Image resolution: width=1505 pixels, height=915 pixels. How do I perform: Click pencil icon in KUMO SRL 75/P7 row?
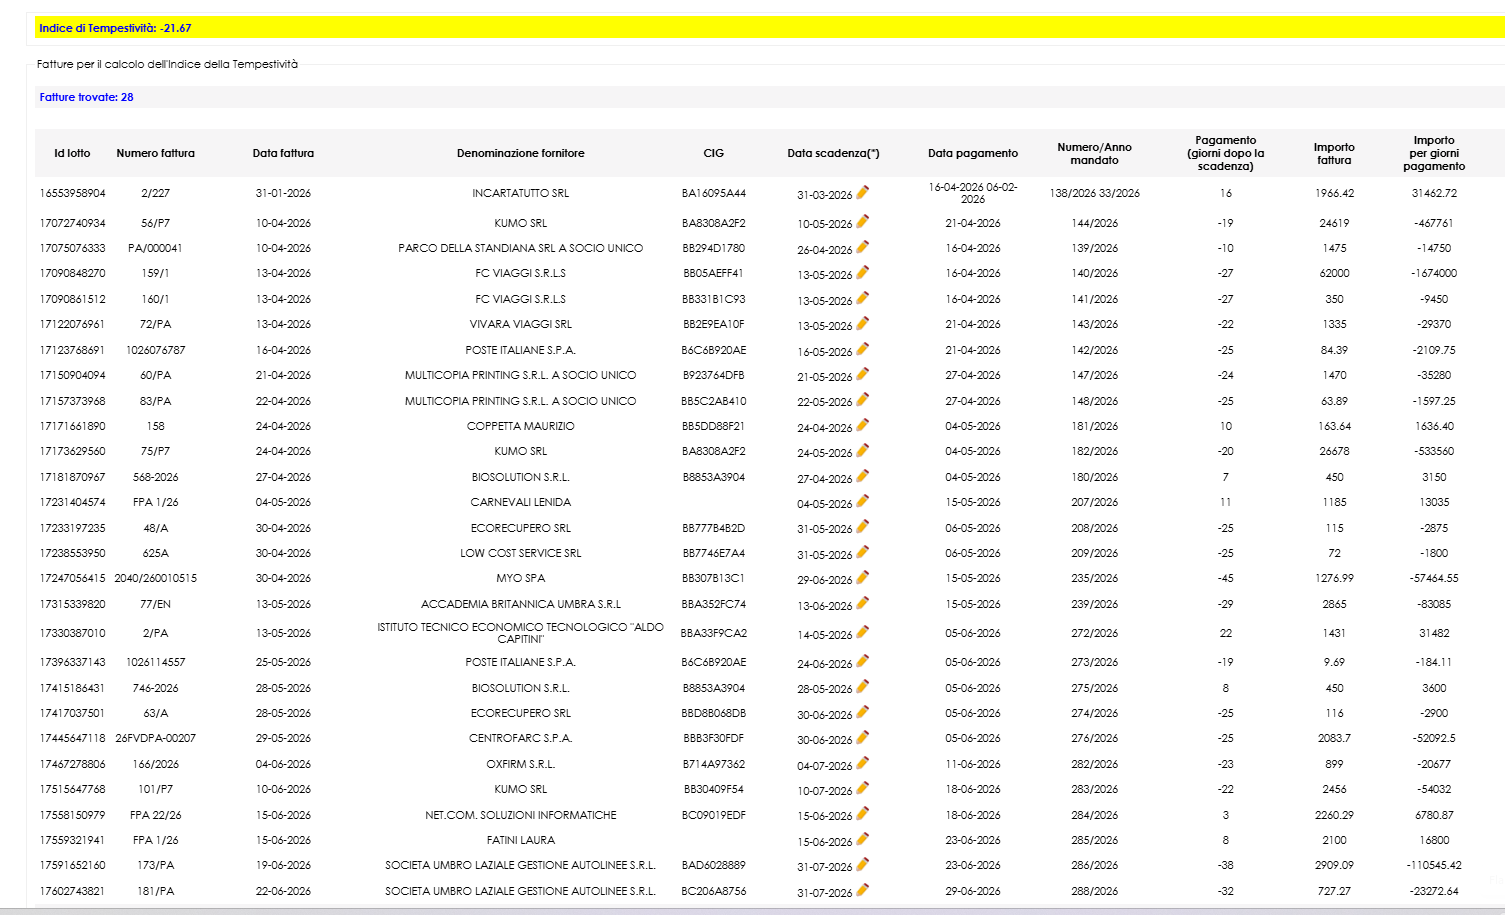pyautogui.click(x=862, y=450)
